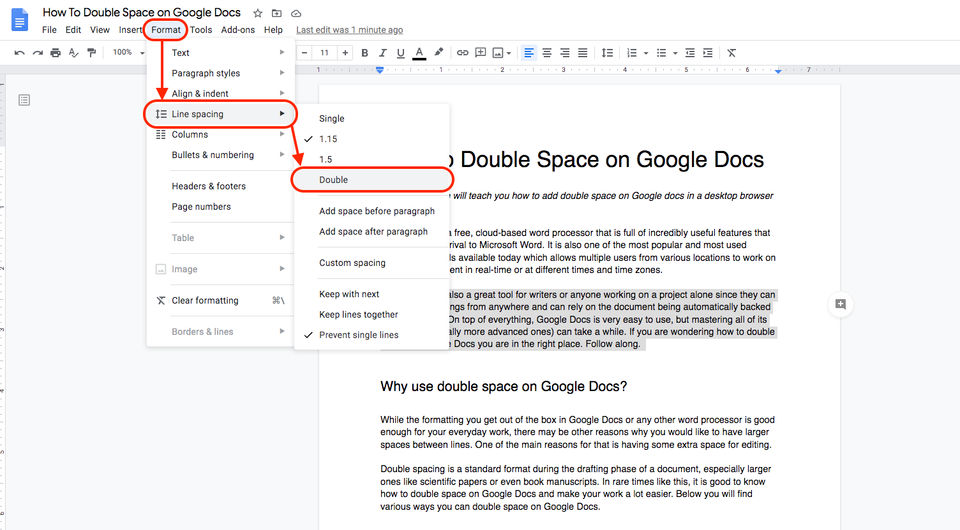The height and width of the screenshot is (530, 960).
Task: Add comment using margin button
Action: 841,304
